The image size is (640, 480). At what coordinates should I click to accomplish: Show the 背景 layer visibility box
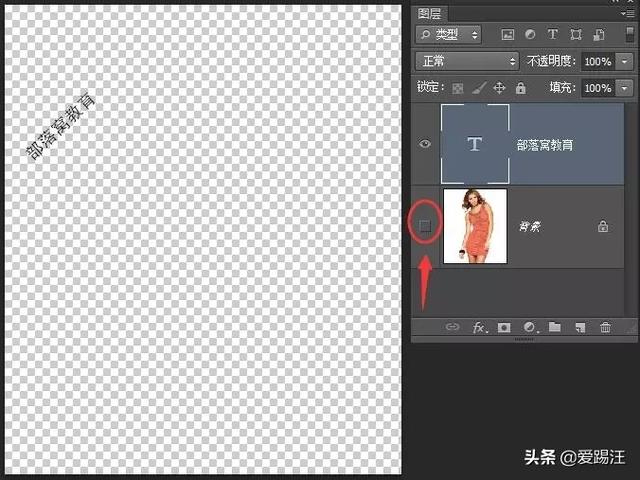click(425, 226)
